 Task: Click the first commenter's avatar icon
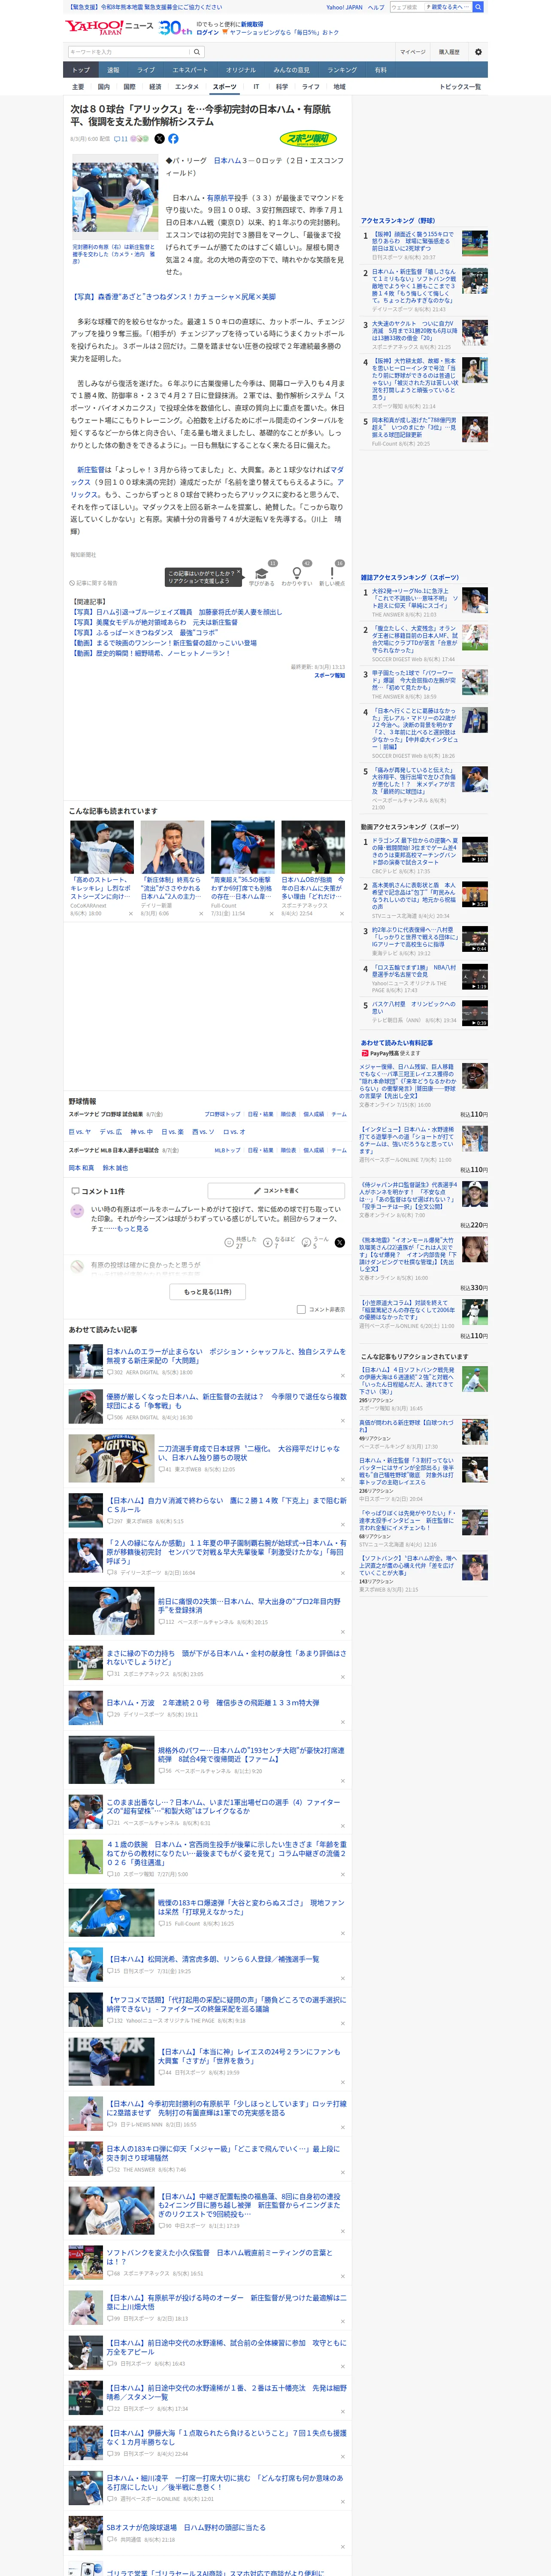point(77,1212)
